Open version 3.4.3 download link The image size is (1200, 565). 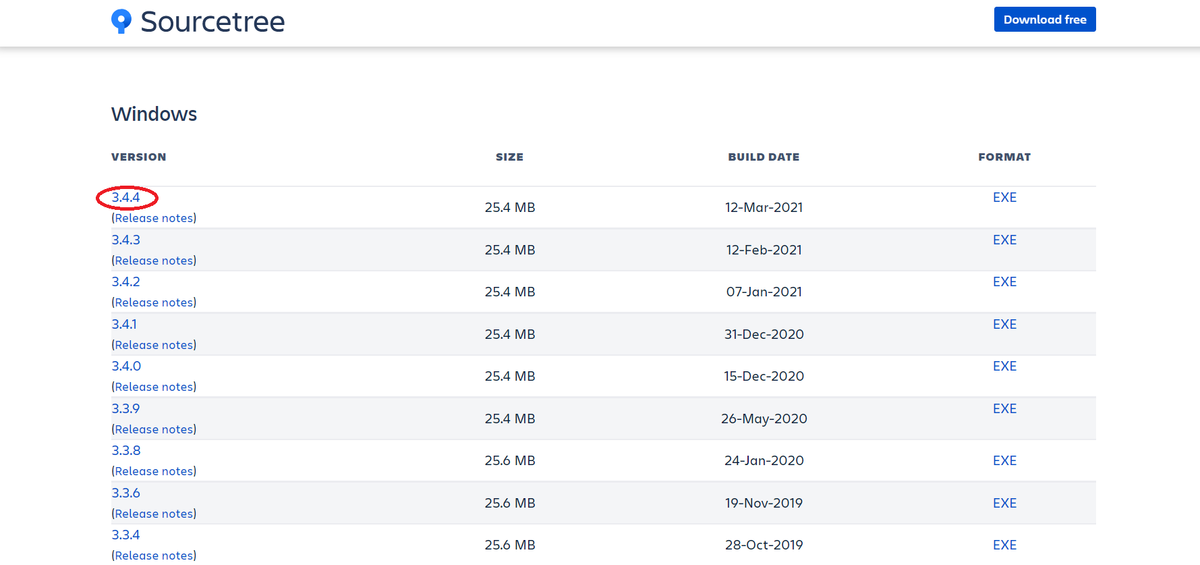point(126,240)
